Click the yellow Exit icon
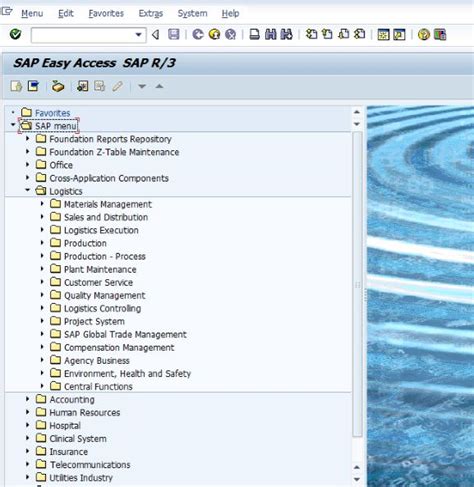This screenshot has width=474, height=487. click(214, 34)
